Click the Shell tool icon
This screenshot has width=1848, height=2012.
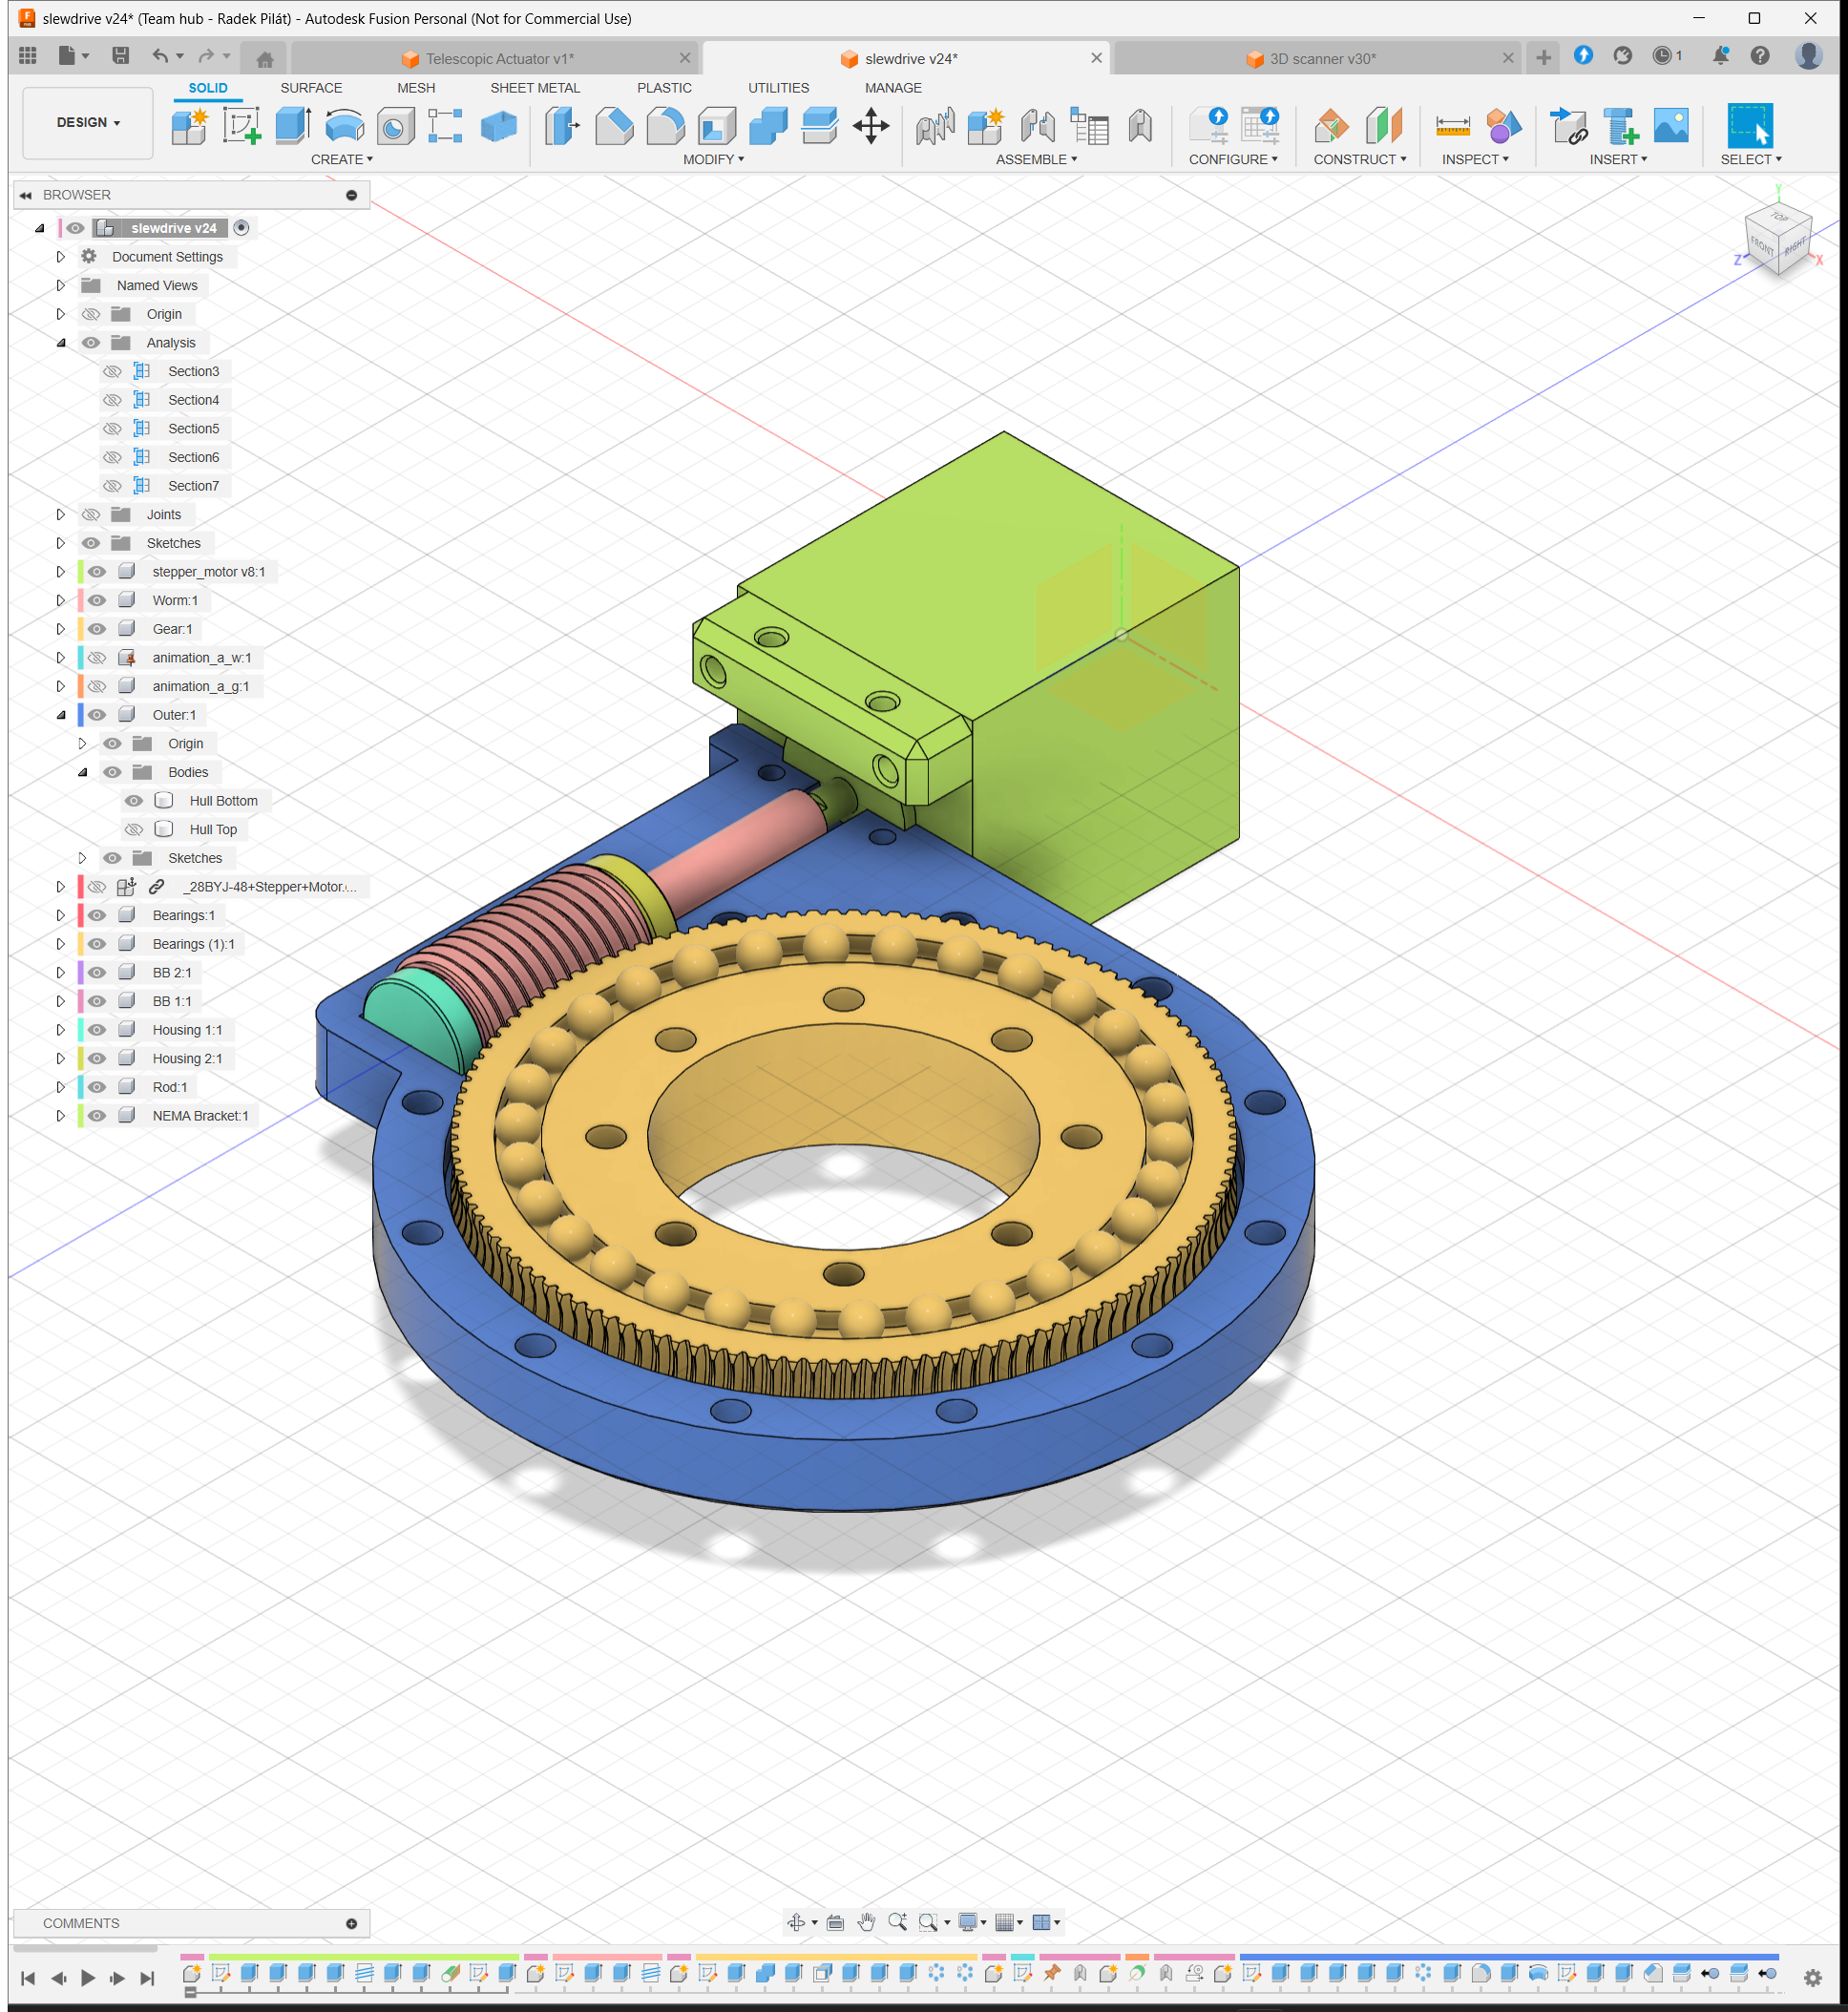pyautogui.click(x=717, y=126)
